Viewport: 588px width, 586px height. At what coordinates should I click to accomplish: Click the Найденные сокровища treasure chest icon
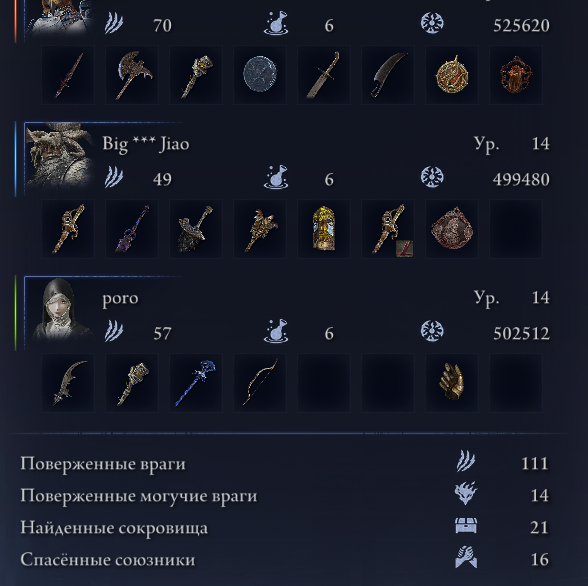point(466,526)
